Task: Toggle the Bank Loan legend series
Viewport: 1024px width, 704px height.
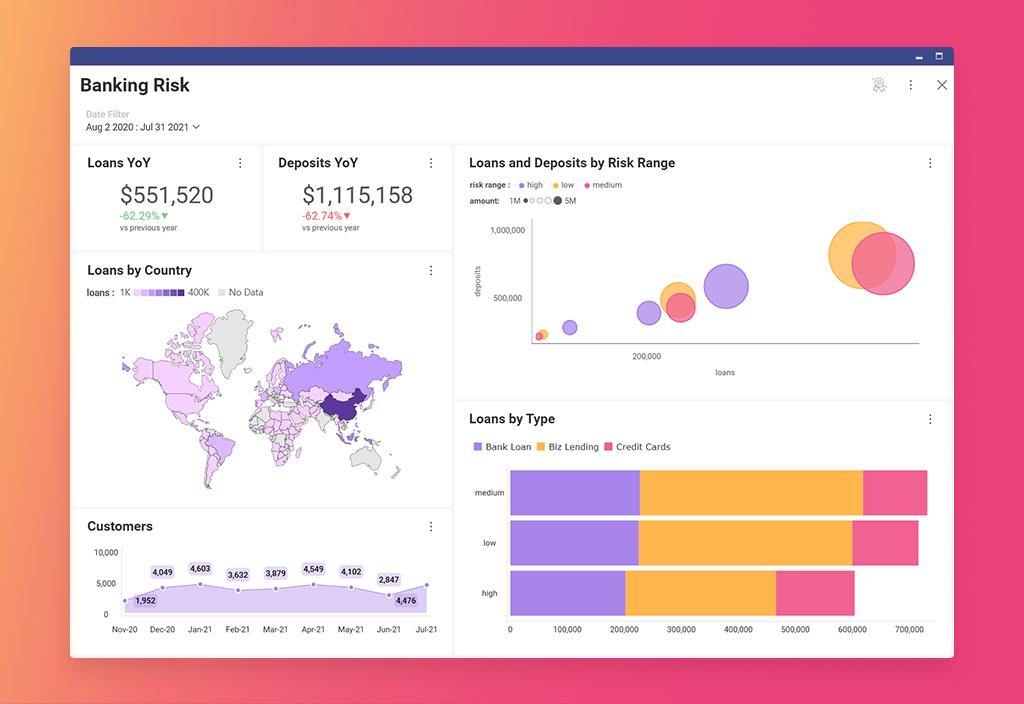Action: [502, 447]
